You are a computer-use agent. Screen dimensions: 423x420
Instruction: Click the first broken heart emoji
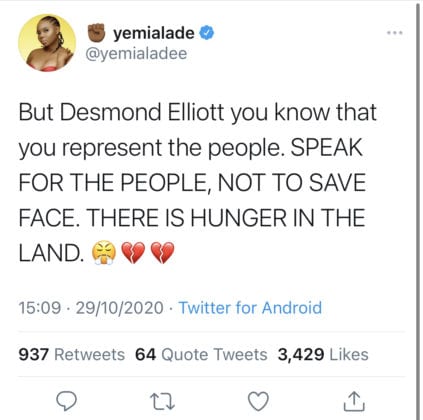133,252
